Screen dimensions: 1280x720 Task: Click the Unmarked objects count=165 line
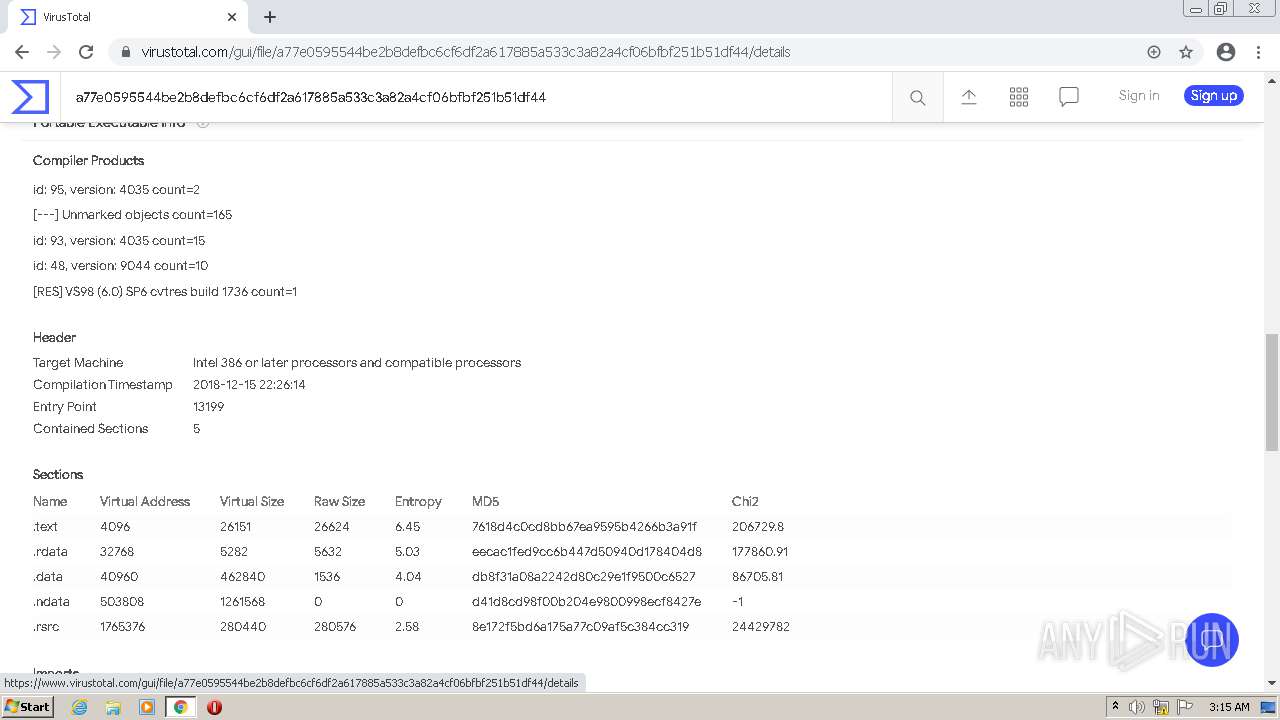tap(132, 215)
